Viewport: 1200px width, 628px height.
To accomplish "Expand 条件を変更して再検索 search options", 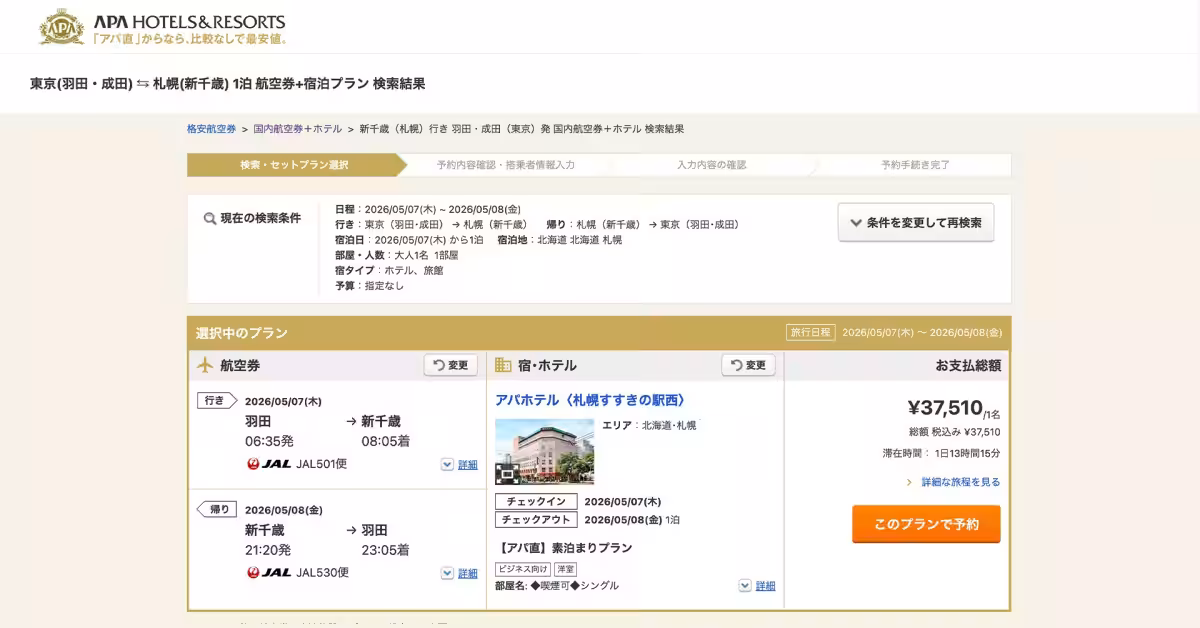I will click(915, 223).
